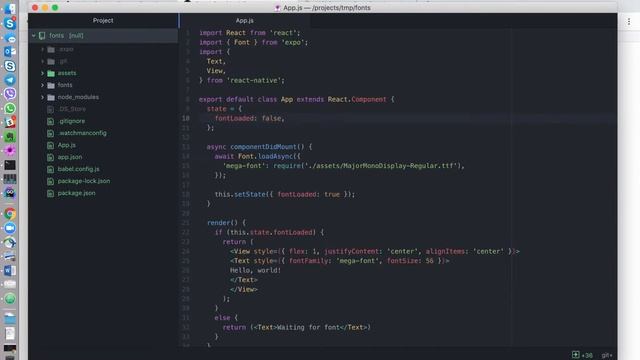Open App.js in the tree view
The width and height of the screenshot is (640, 360).
[67, 145]
